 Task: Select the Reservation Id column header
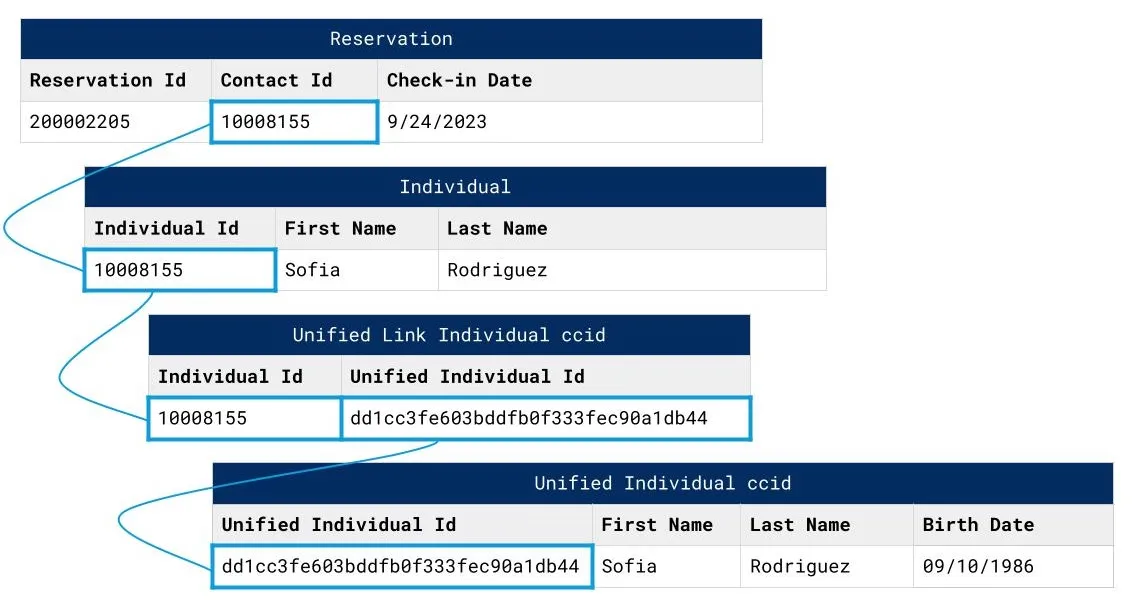click(x=108, y=81)
